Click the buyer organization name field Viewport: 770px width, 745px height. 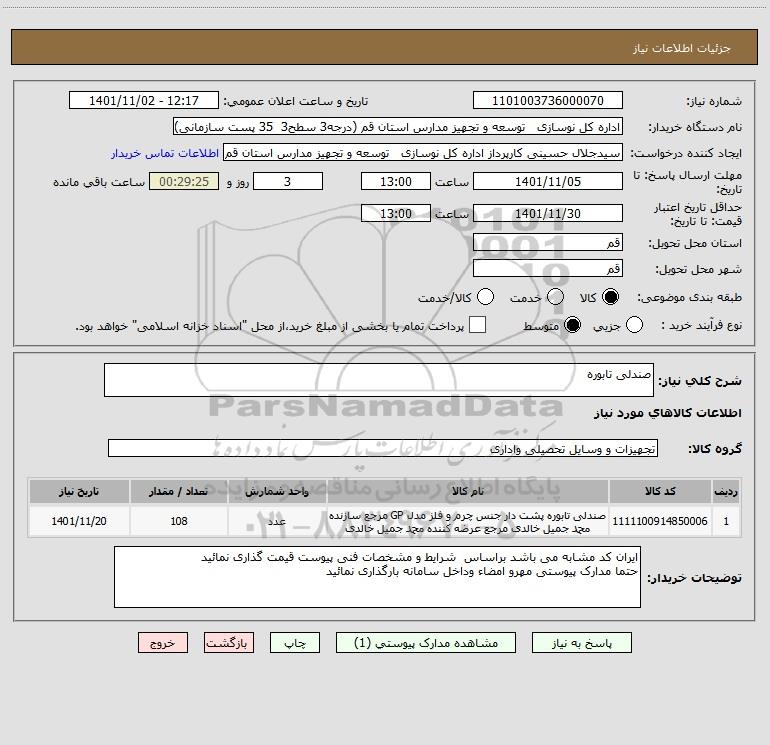coord(398,127)
